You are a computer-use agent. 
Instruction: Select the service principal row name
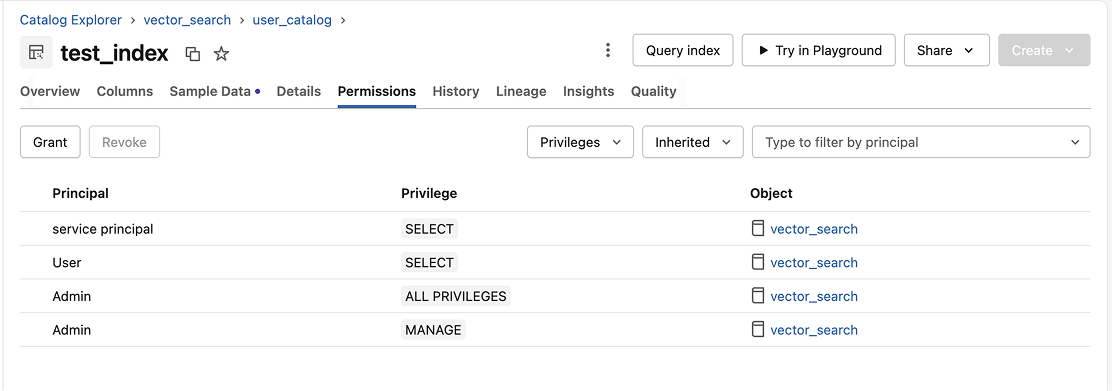pyautogui.click(x=103, y=229)
